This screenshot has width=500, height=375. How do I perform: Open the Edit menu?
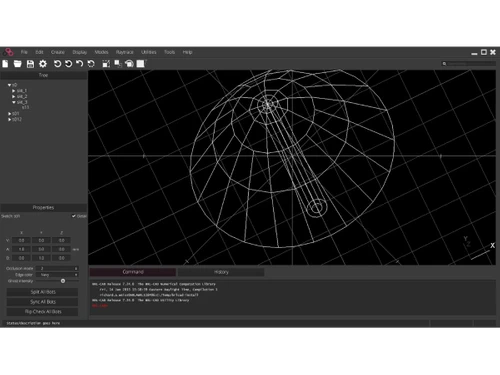point(39,52)
